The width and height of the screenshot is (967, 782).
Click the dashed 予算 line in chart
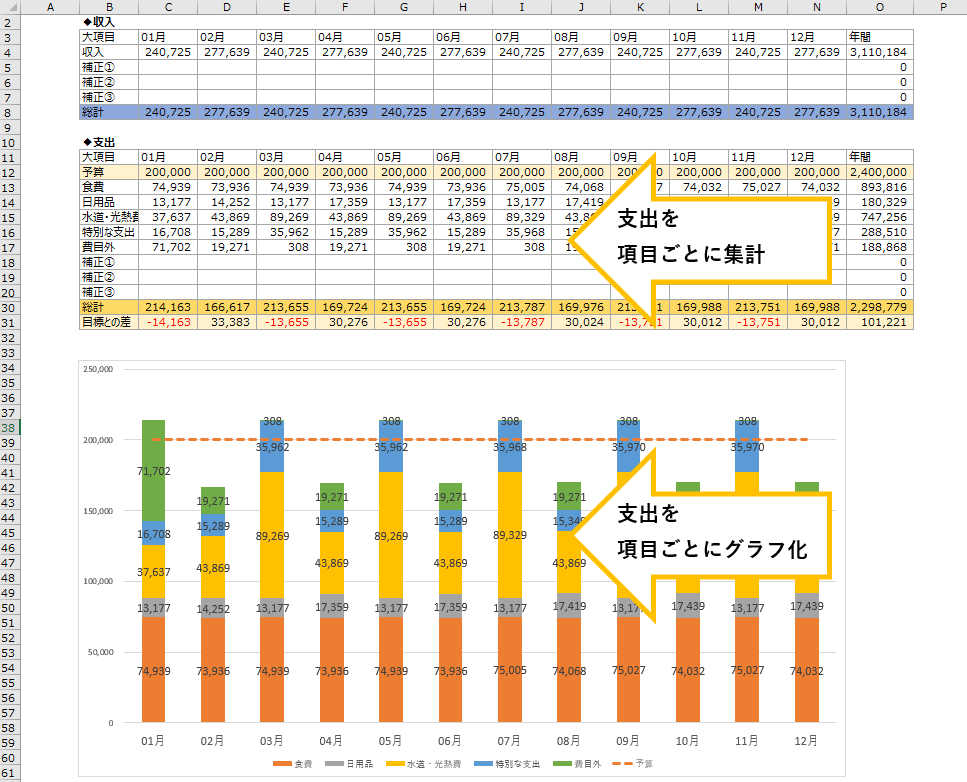pos(480,440)
